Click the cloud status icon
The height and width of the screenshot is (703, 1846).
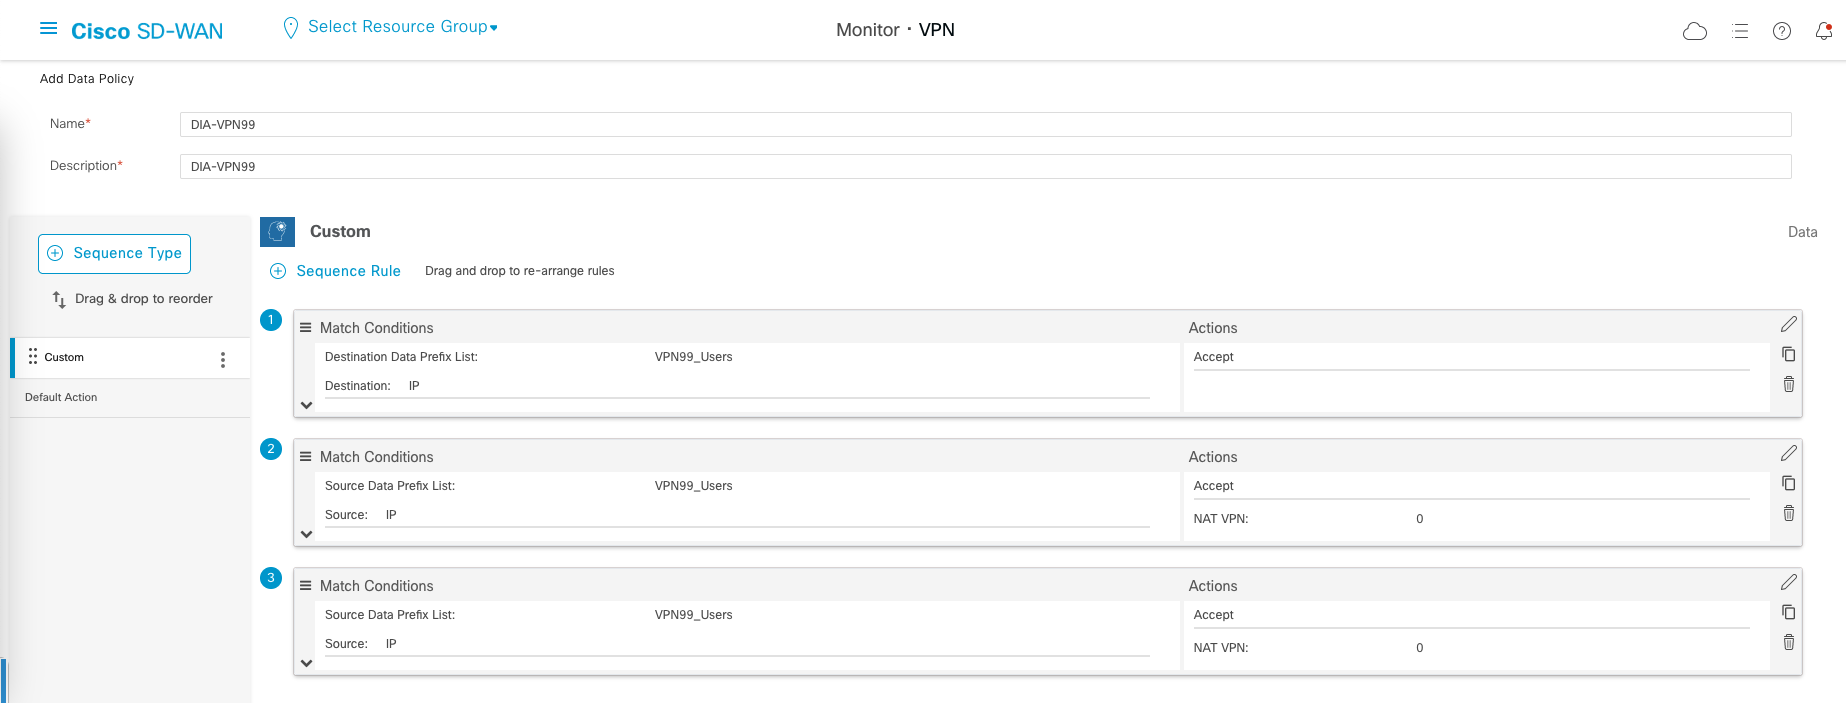click(x=1695, y=31)
